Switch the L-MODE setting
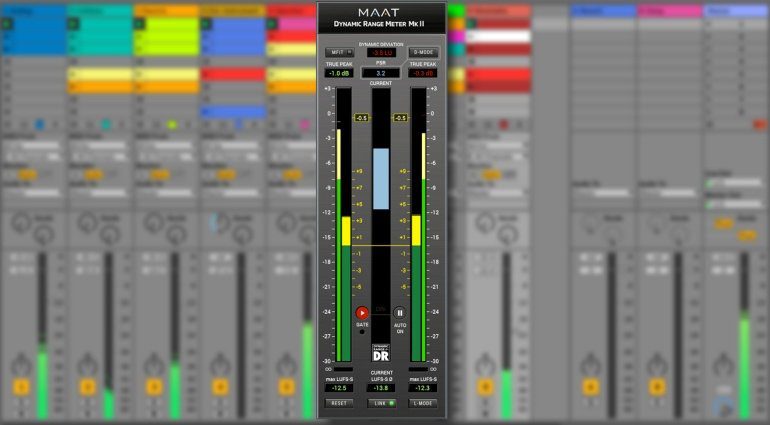The width and height of the screenshot is (770, 425). coord(423,403)
